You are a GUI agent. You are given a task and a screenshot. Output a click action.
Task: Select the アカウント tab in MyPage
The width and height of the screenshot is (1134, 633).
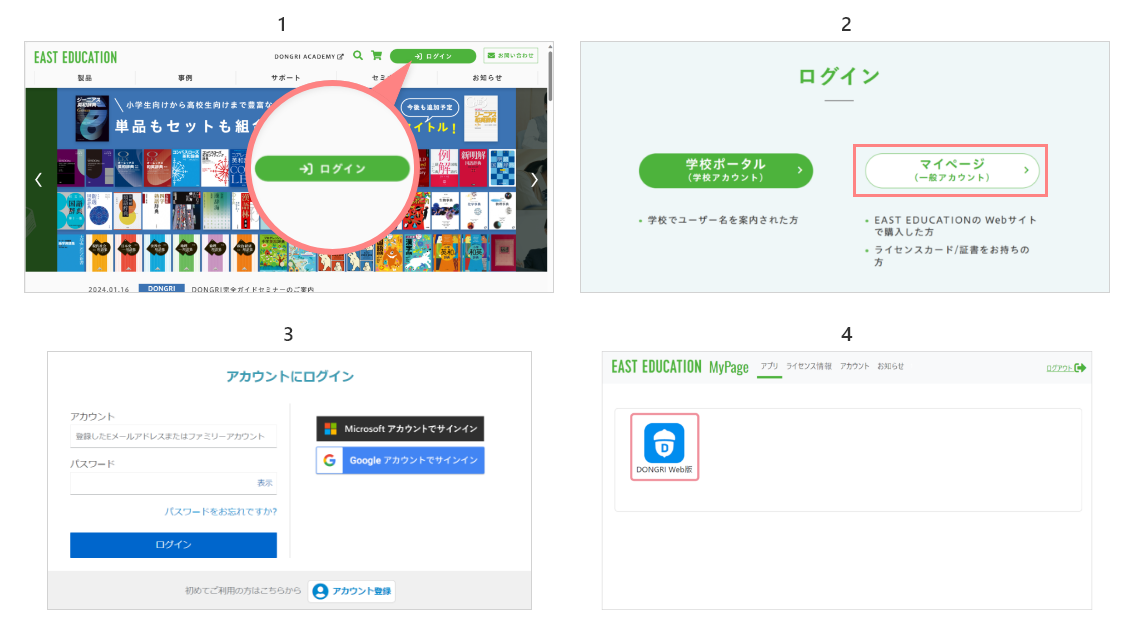(x=854, y=366)
